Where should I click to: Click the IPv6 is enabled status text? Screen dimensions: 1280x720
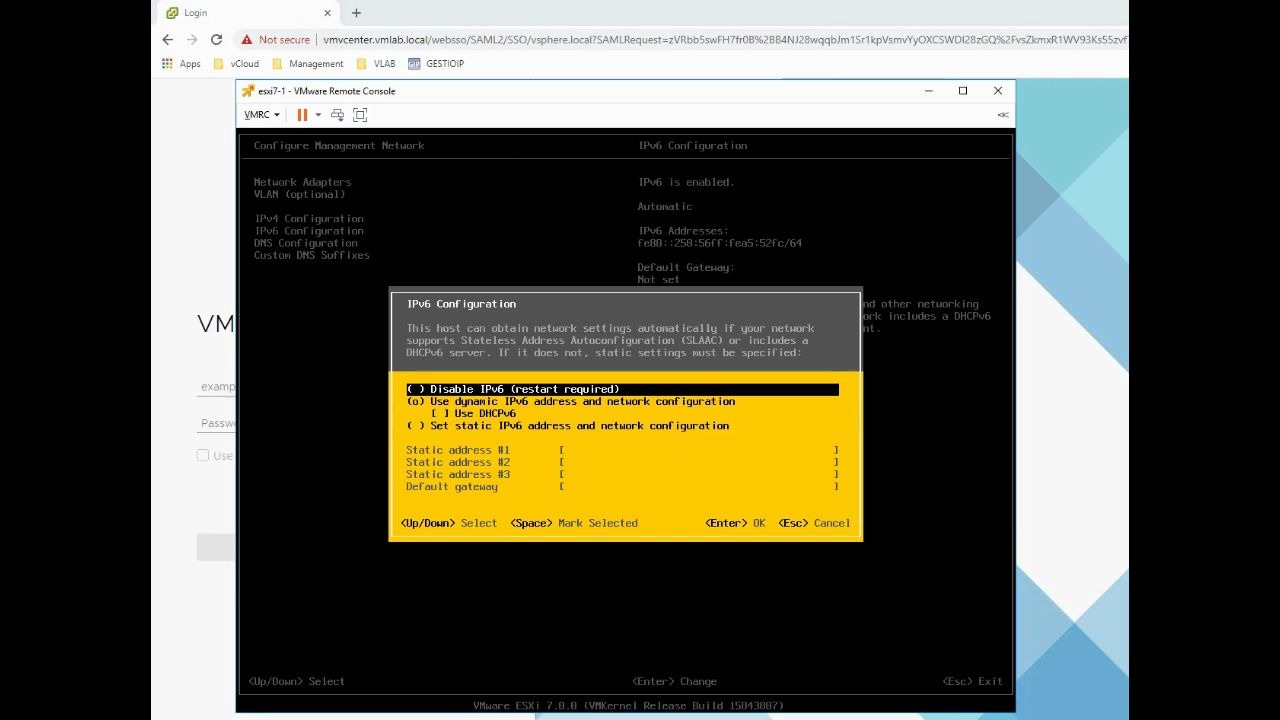coord(686,182)
